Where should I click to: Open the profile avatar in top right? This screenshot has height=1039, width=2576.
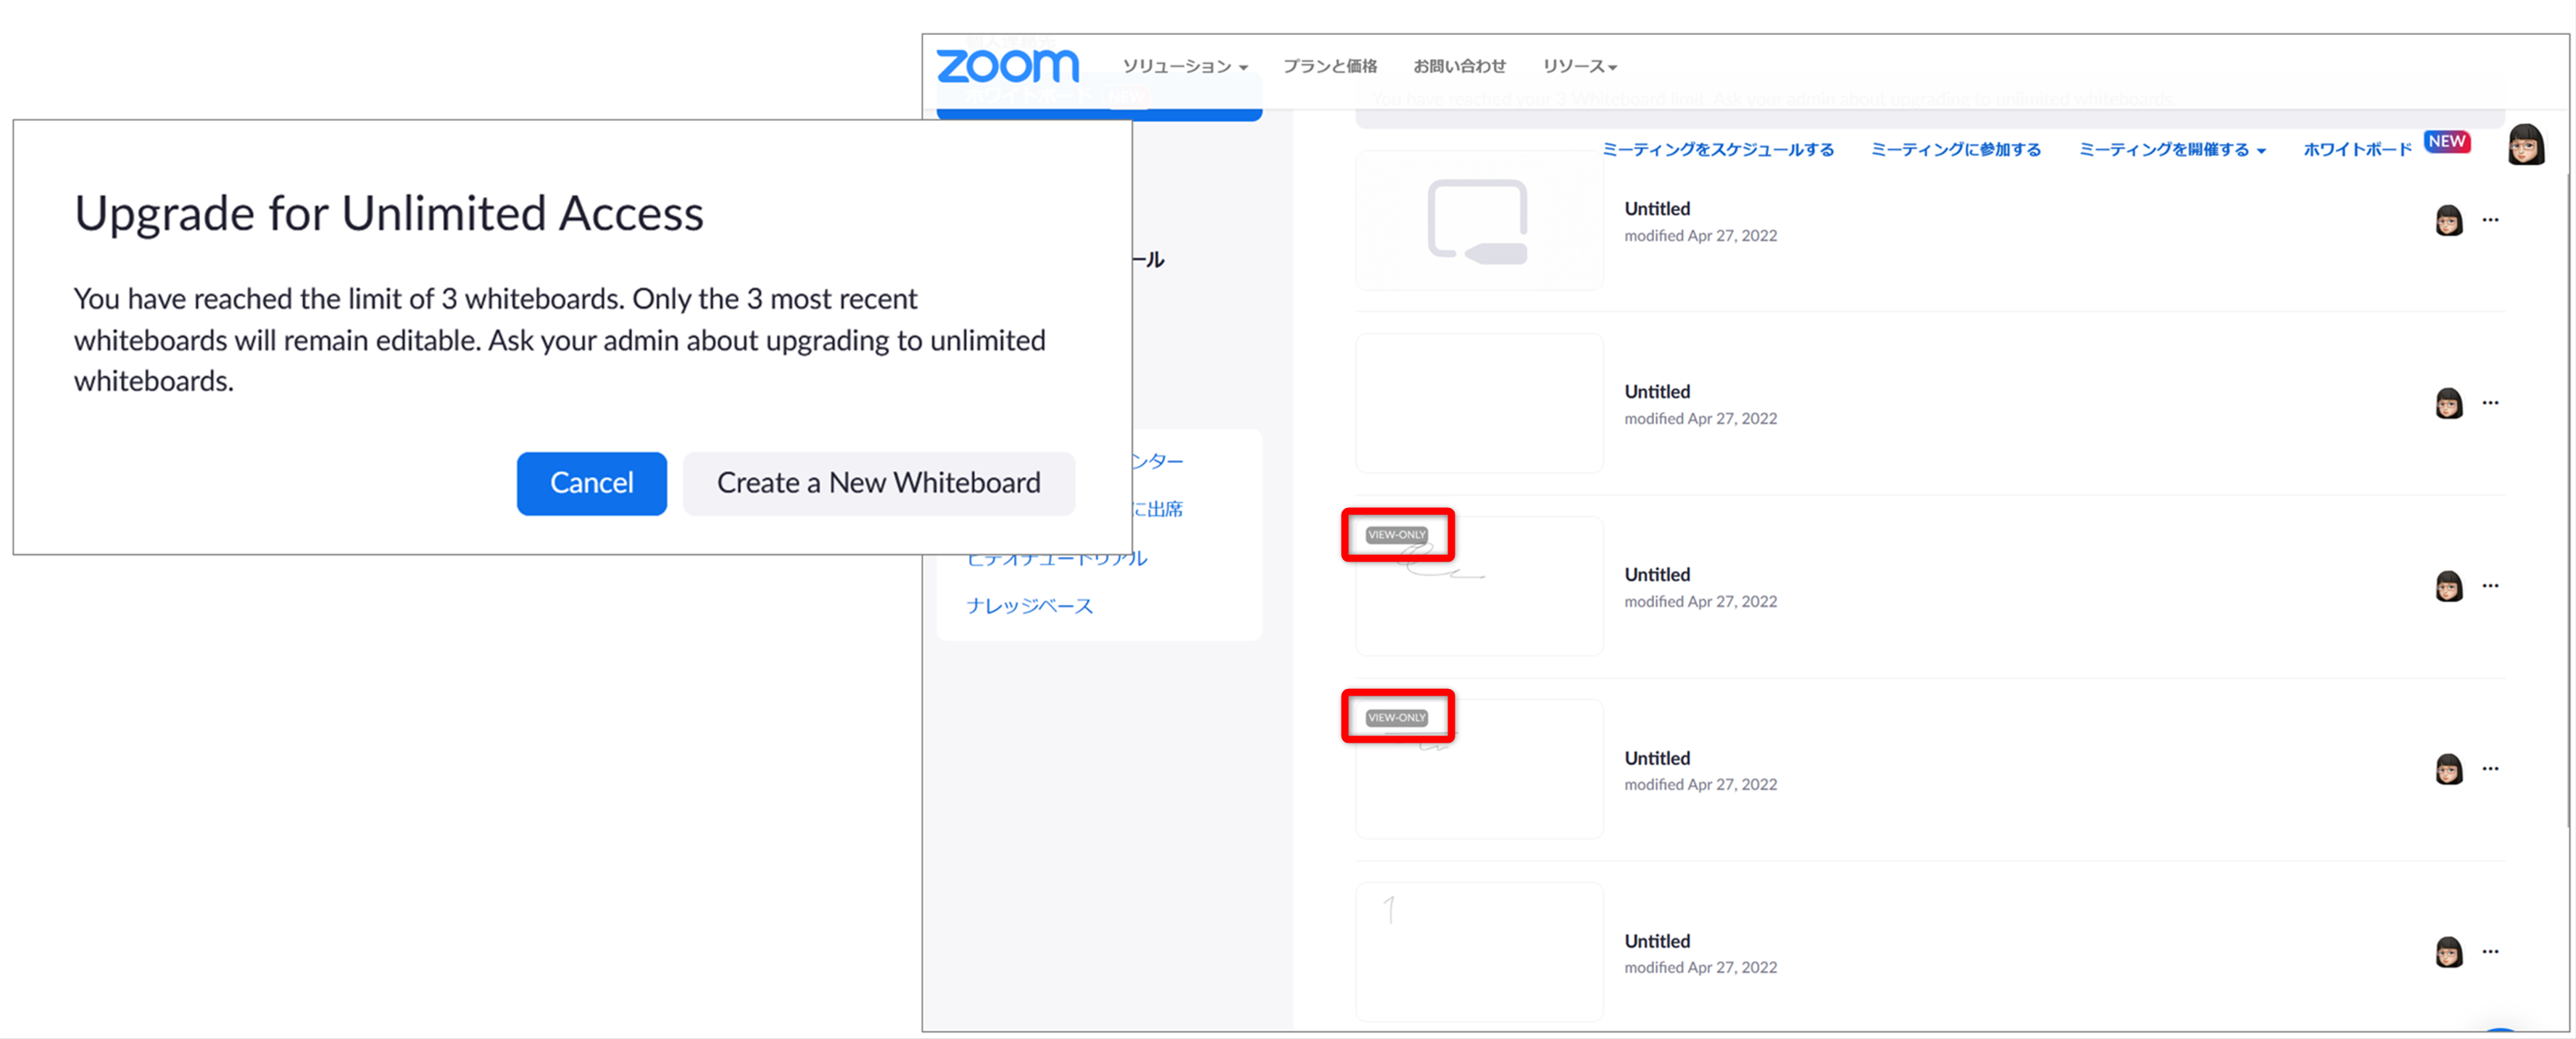pyautogui.click(x=2526, y=145)
